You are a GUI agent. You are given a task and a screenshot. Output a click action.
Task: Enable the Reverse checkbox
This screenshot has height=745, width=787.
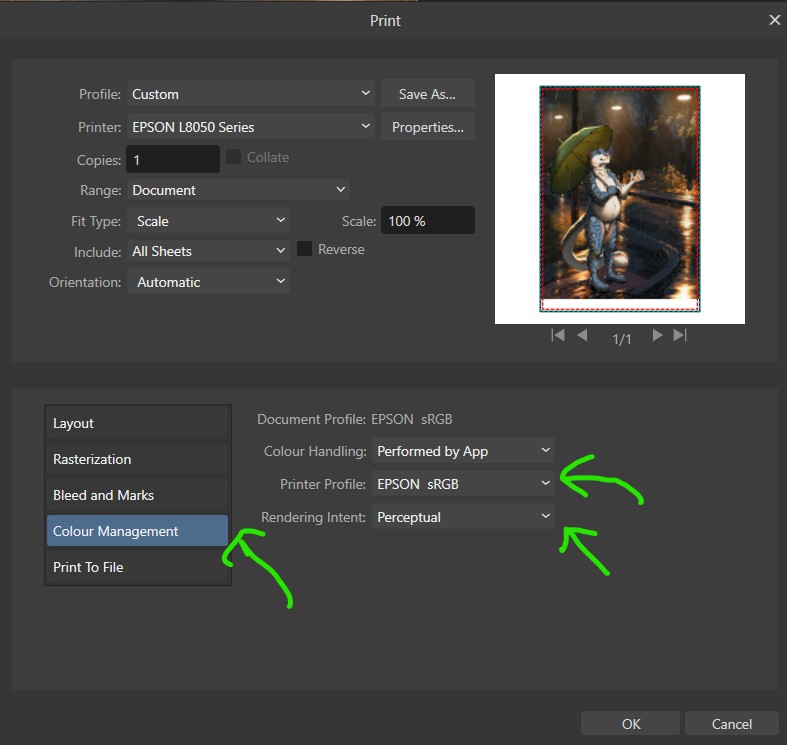pyautogui.click(x=305, y=249)
